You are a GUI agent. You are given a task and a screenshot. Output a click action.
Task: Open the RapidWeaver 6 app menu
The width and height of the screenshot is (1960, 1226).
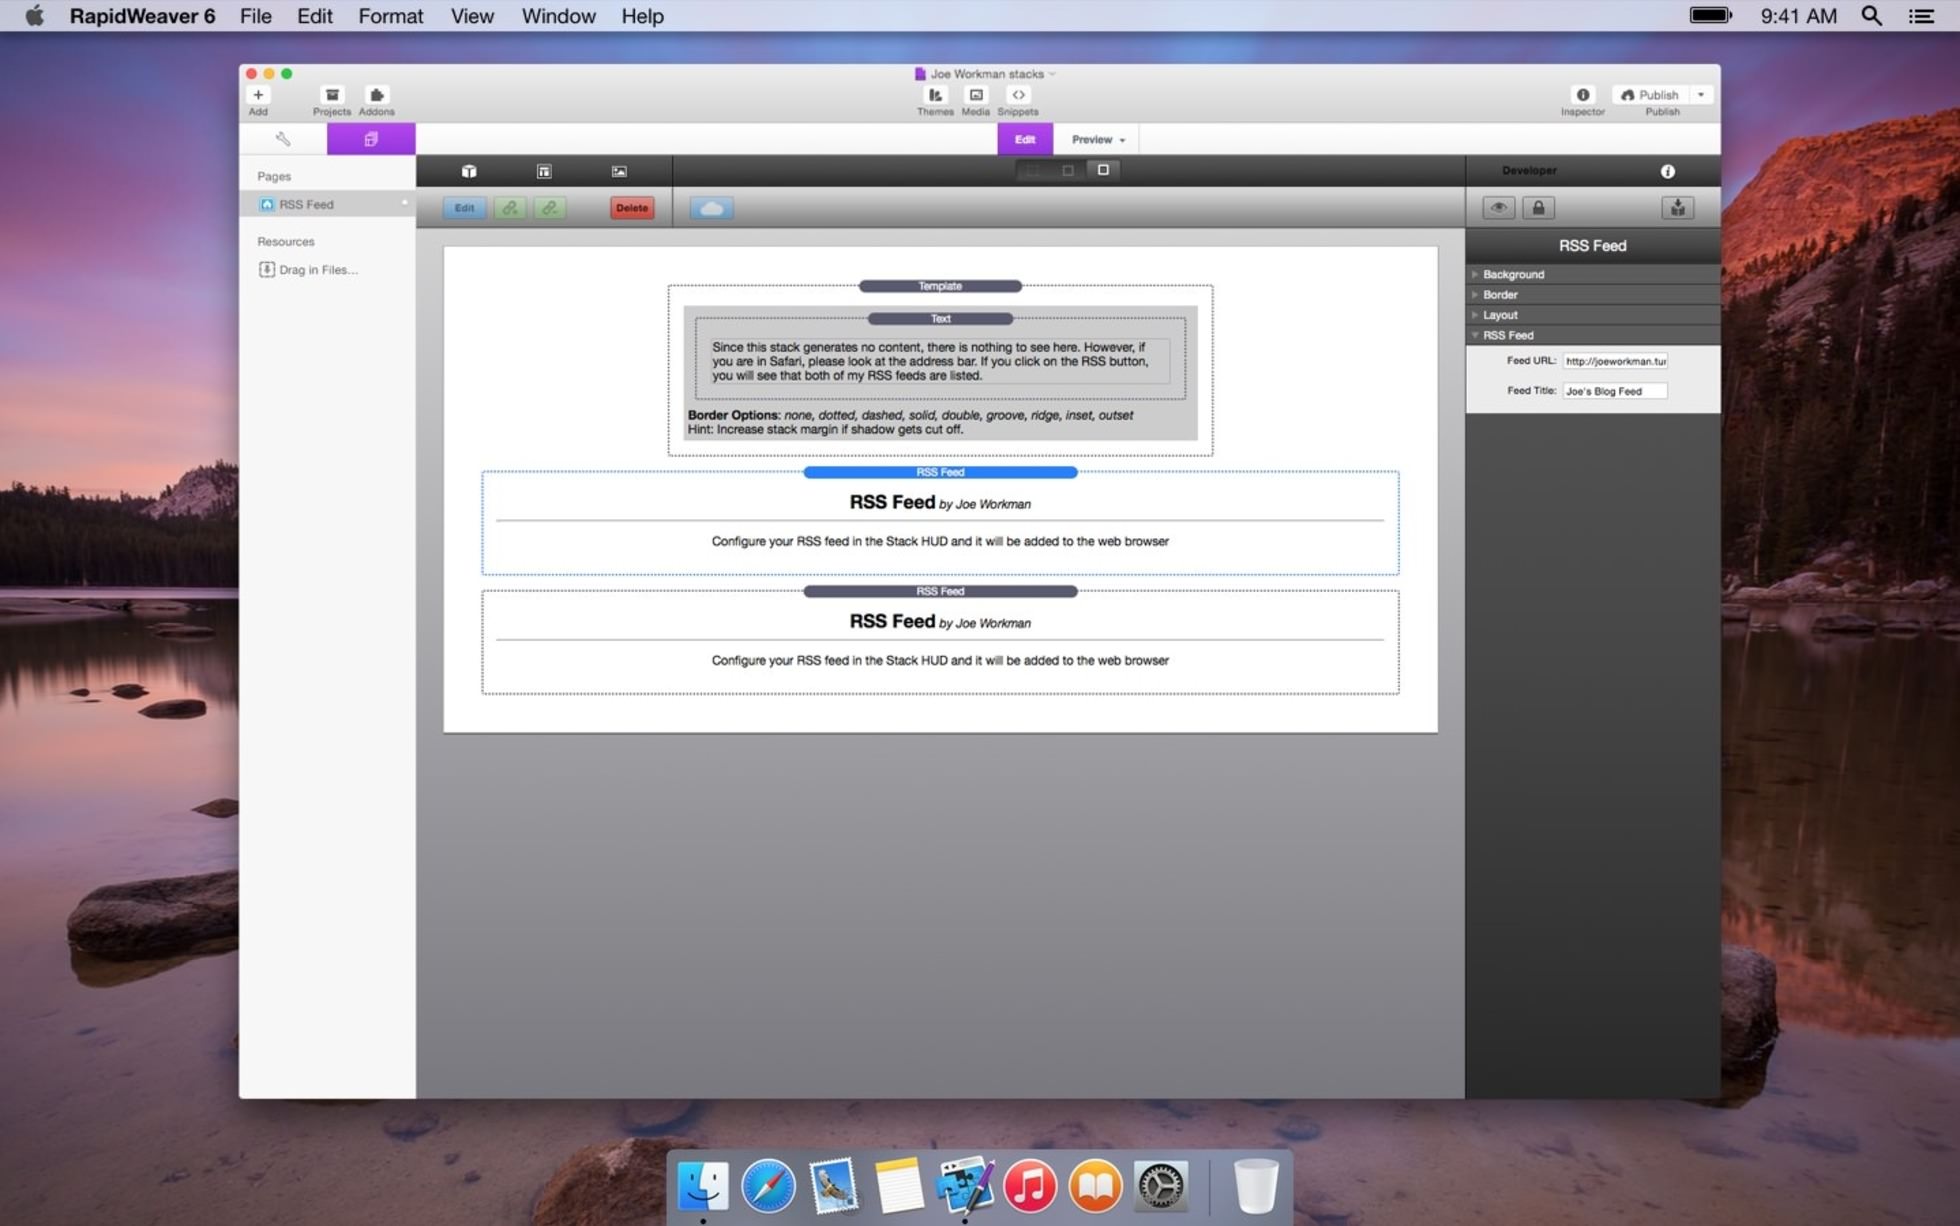click(142, 16)
